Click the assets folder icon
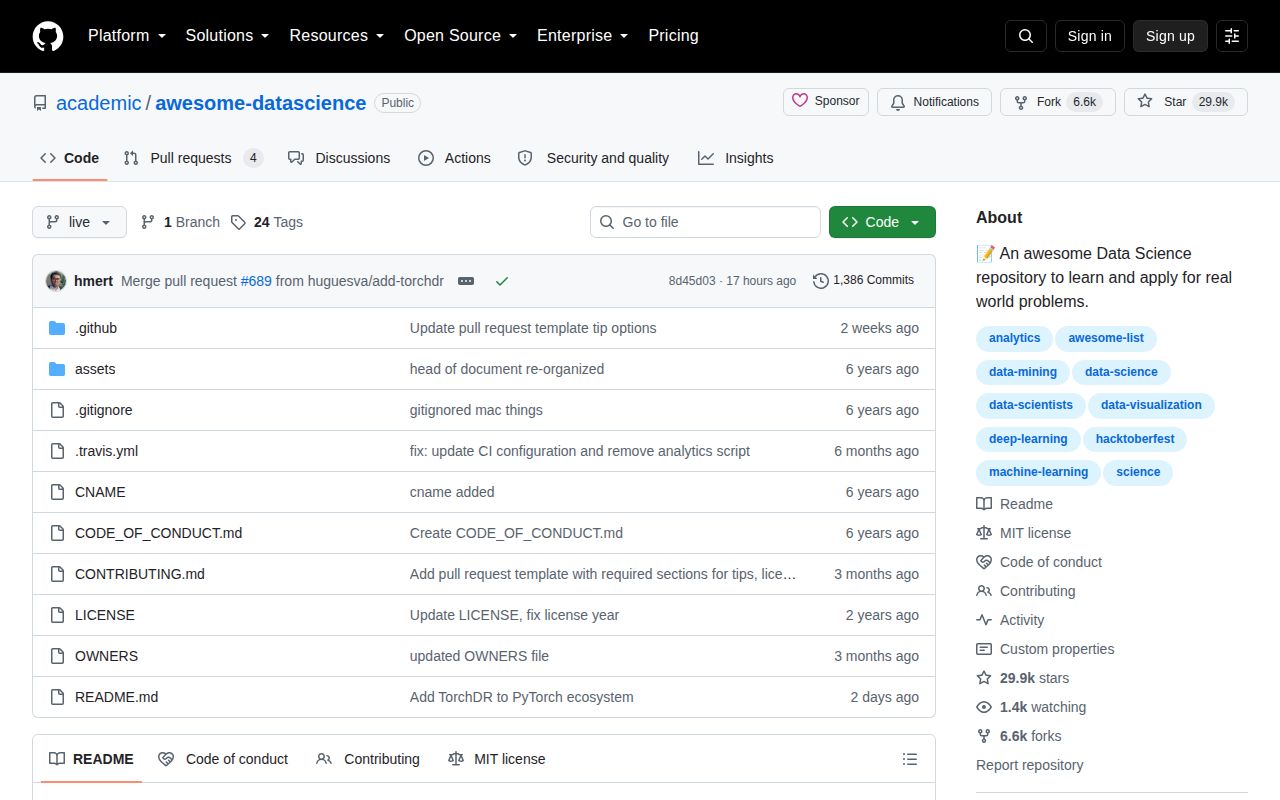The image size is (1280, 800). [57, 369]
